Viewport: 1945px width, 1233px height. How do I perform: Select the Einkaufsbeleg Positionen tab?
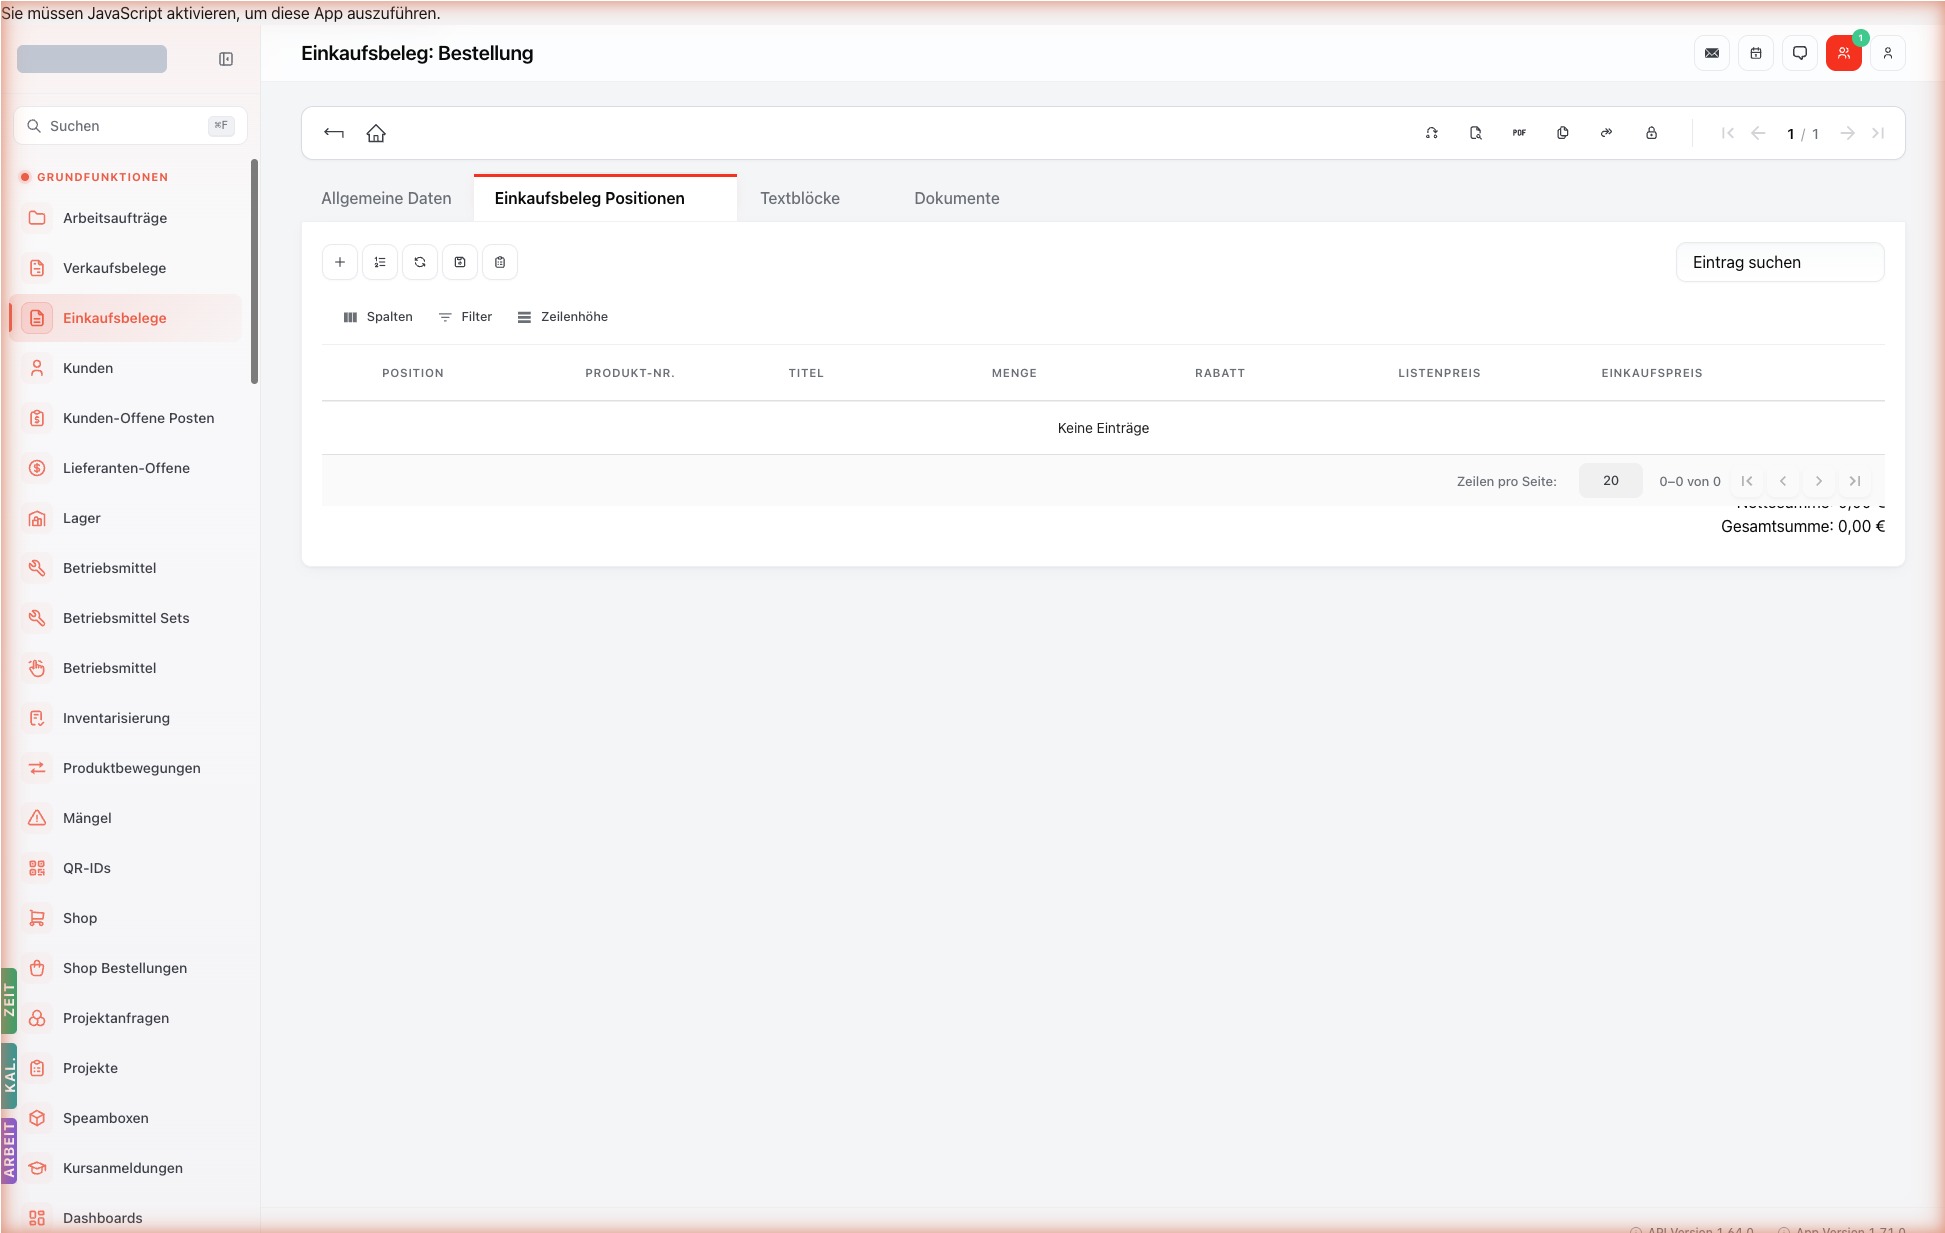pos(604,198)
